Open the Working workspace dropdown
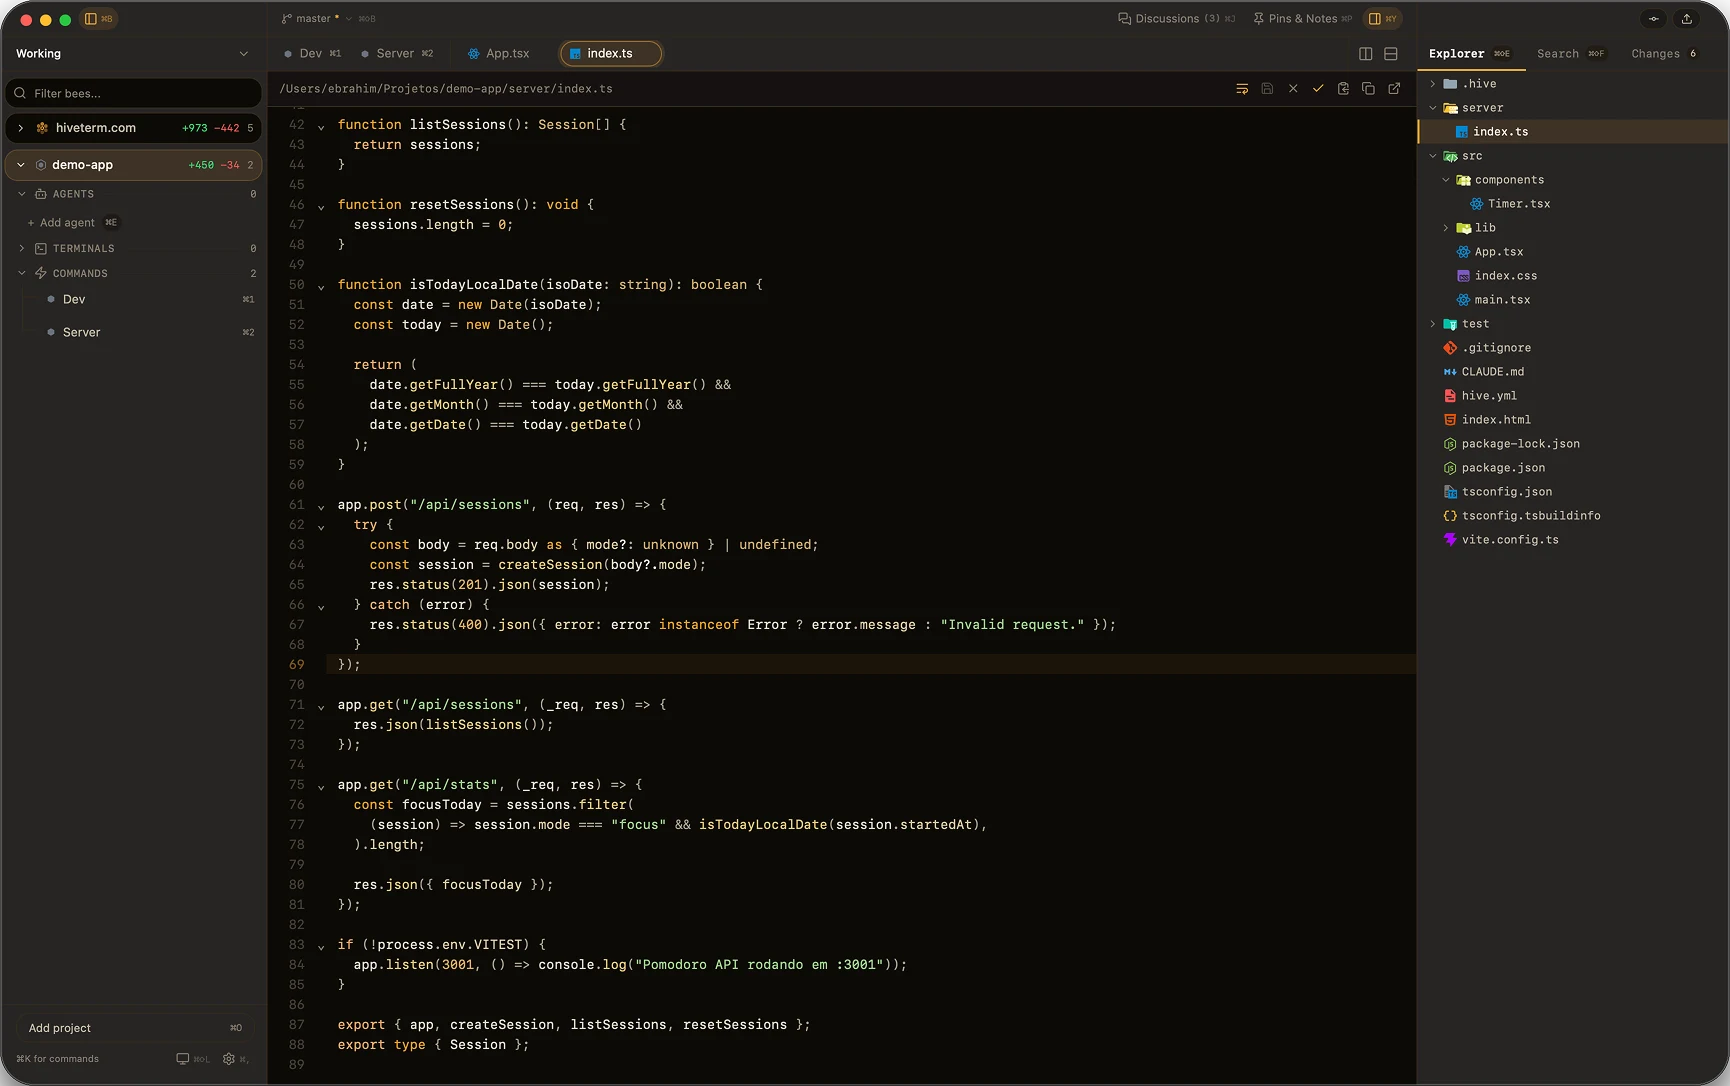 132,54
